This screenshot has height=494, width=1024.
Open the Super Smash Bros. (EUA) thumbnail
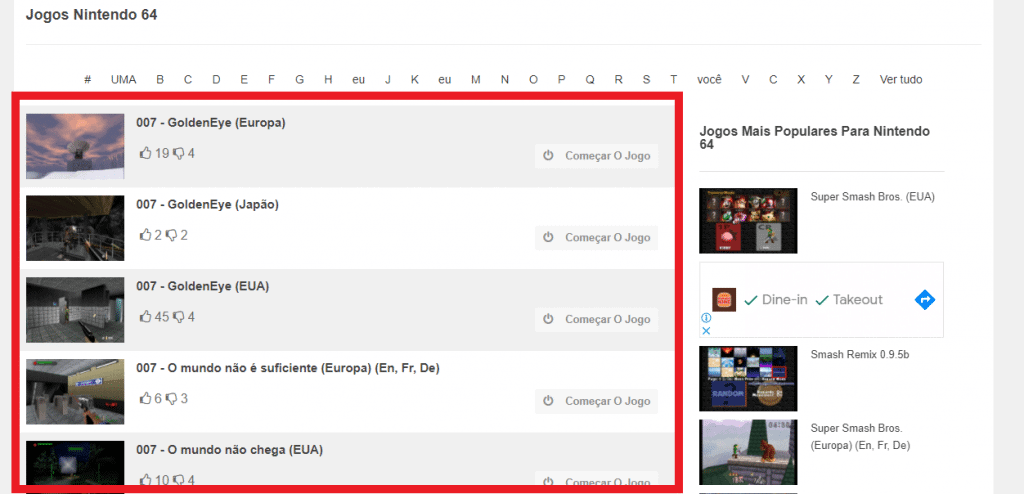(x=748, y=221)
